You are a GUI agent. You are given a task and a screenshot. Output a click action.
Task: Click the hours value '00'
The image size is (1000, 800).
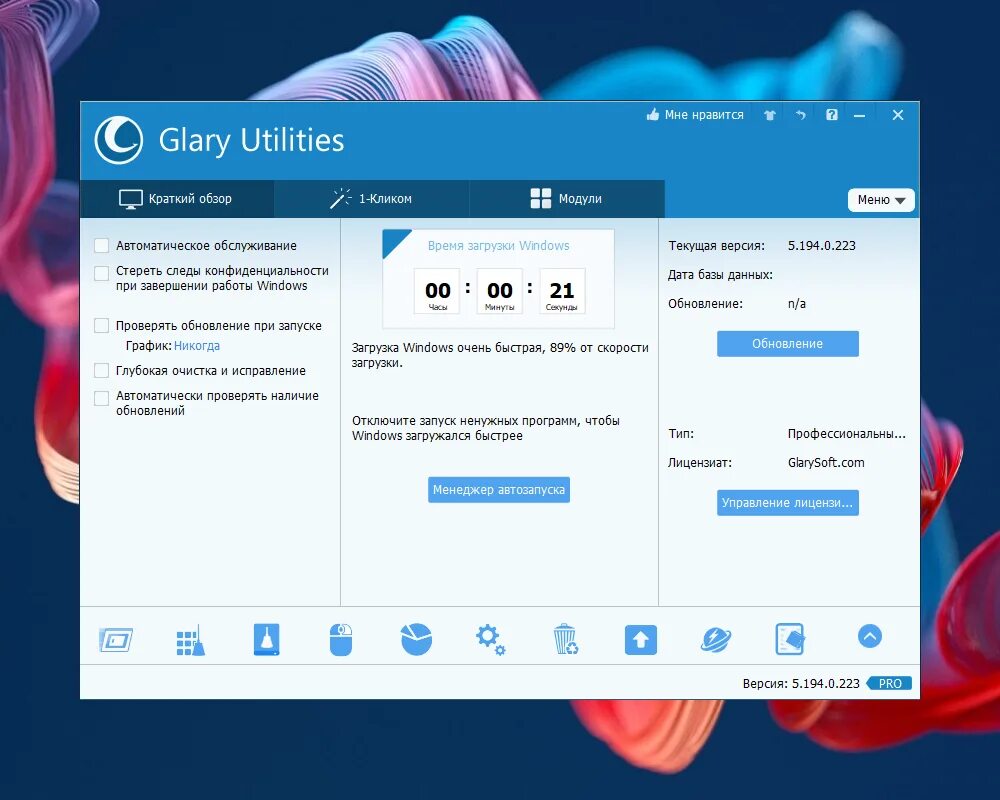point(438,290)
